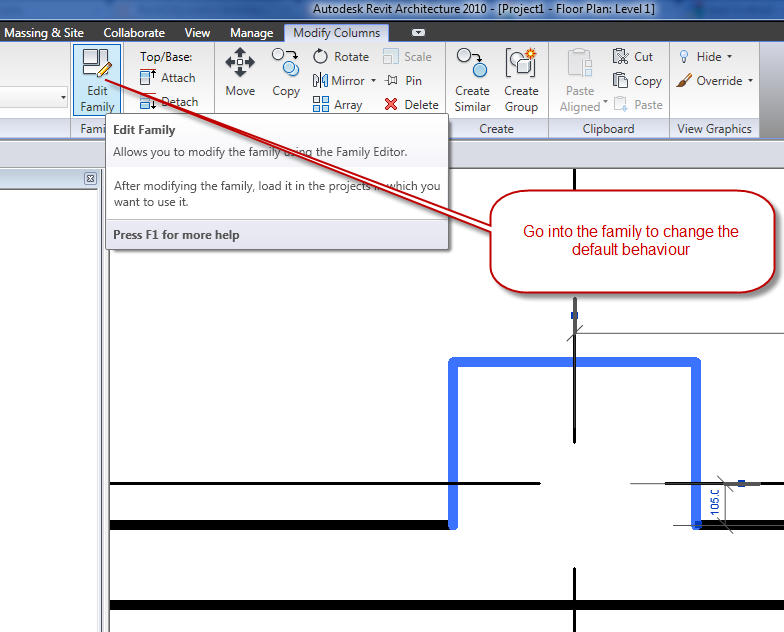Click the Rotate tool
The width and height of the screenshot is (784, 632).
coord(341,57)
